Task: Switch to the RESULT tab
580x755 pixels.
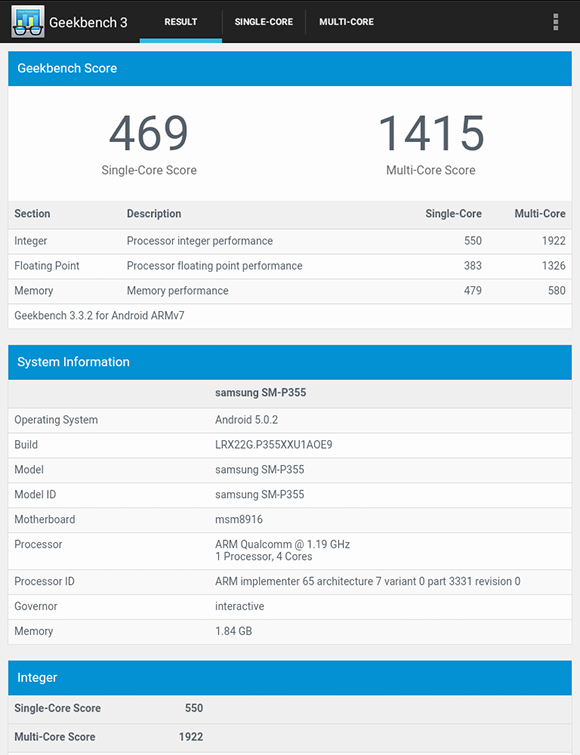Action: coord(180,22)
